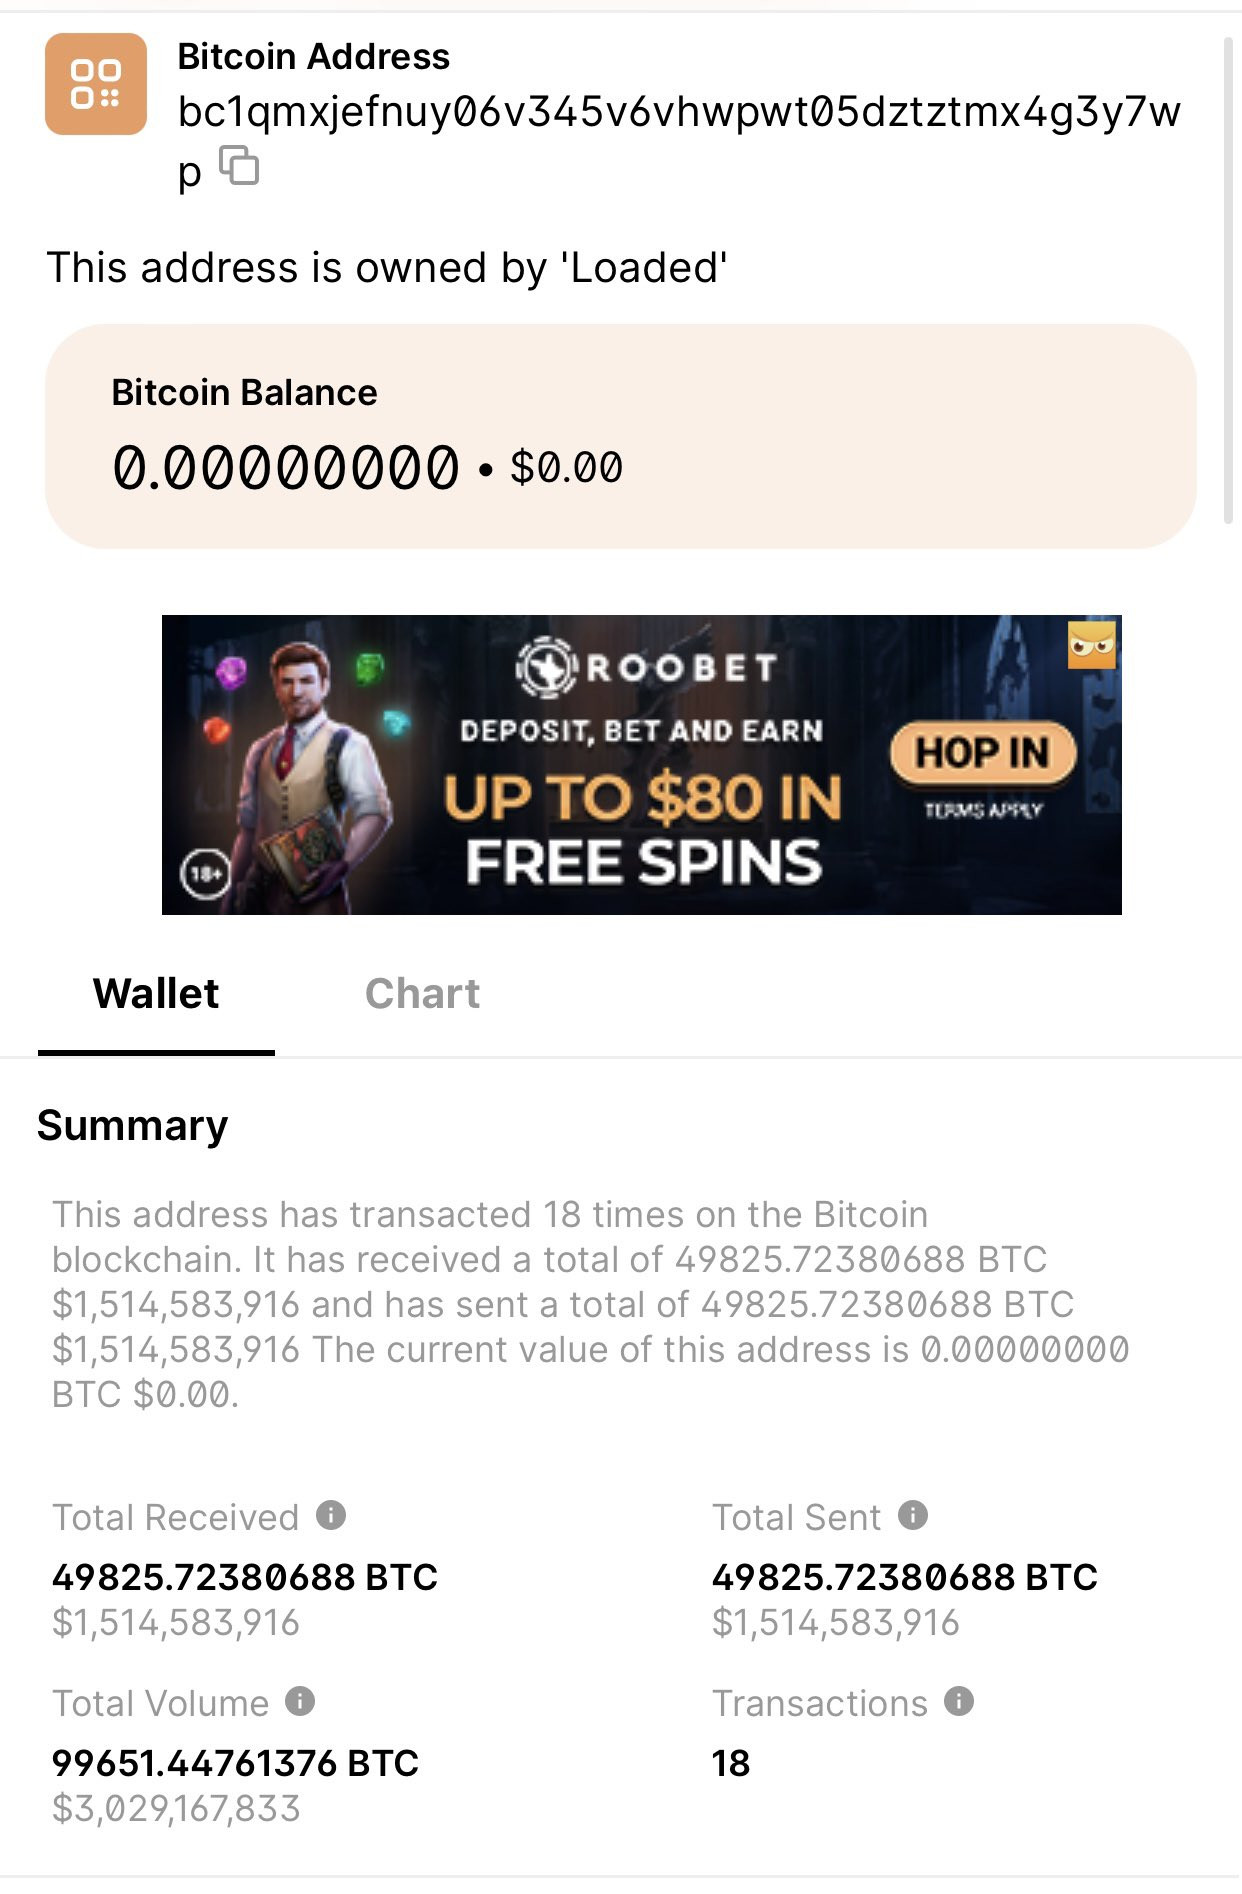Click the 99651.44761376 BTC Total Volume value
The image size is (1242, 1894).
click(x=235, y=1763)
